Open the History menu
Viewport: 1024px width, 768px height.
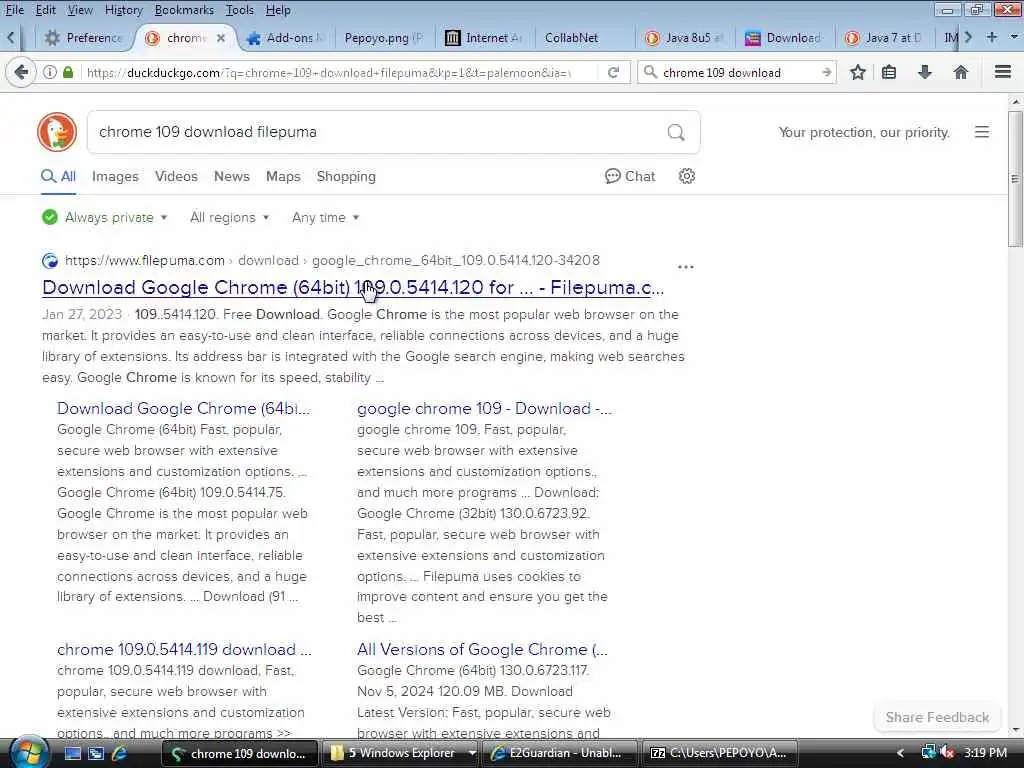123,10
